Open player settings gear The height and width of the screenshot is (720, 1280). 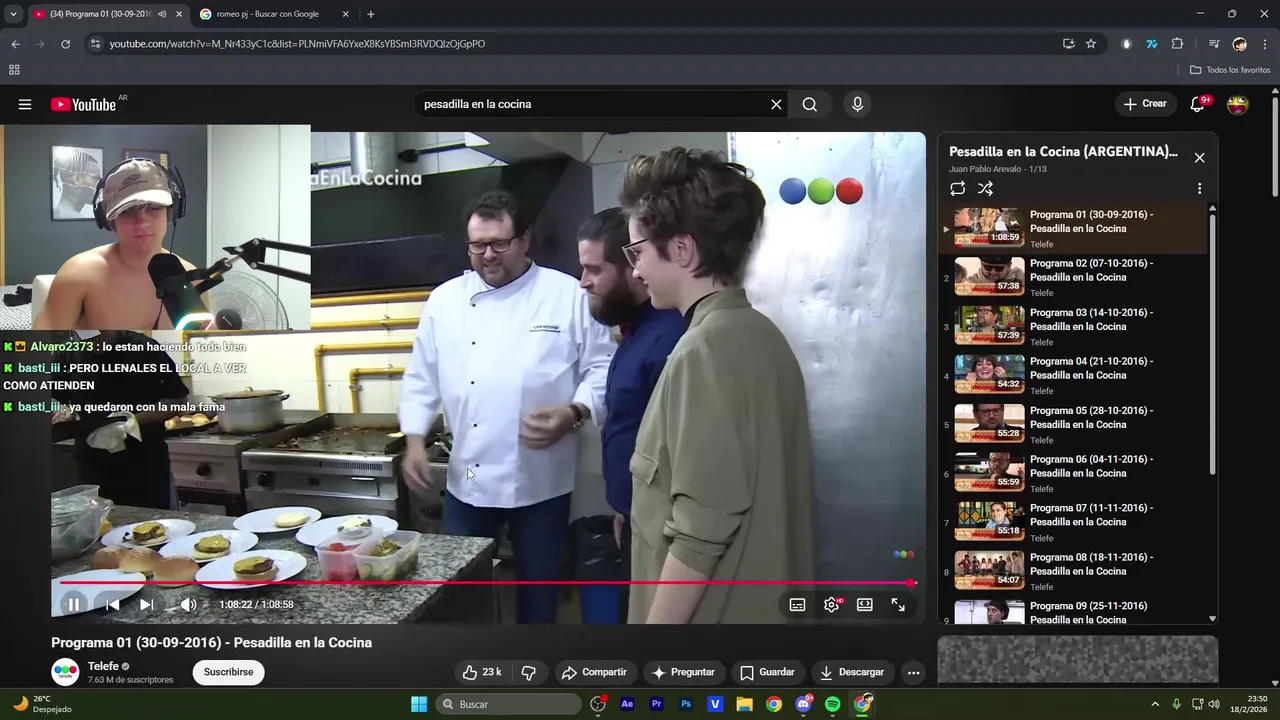(x=831, y=604)
